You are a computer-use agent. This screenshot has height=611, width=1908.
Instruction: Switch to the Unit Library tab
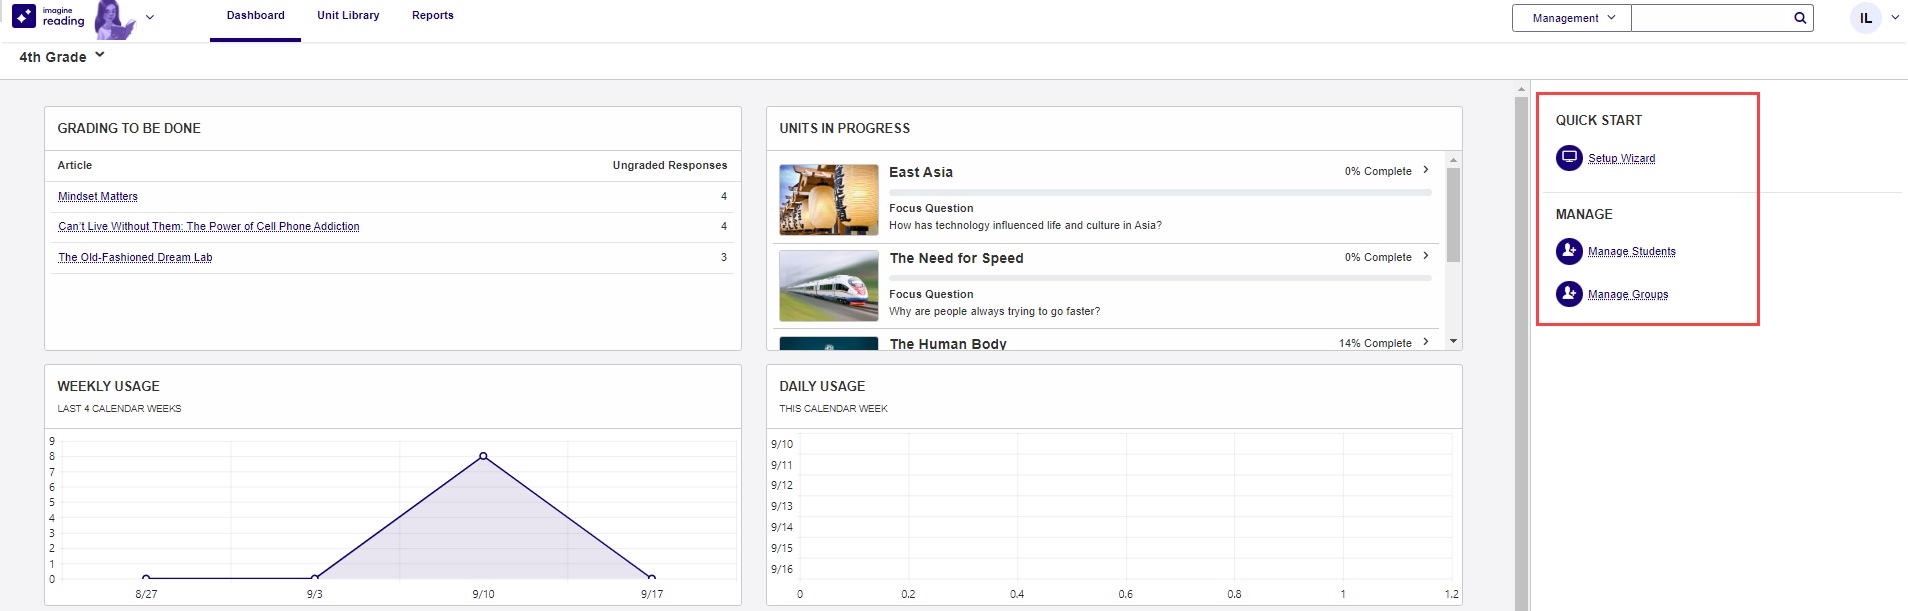tap(348, 16)
